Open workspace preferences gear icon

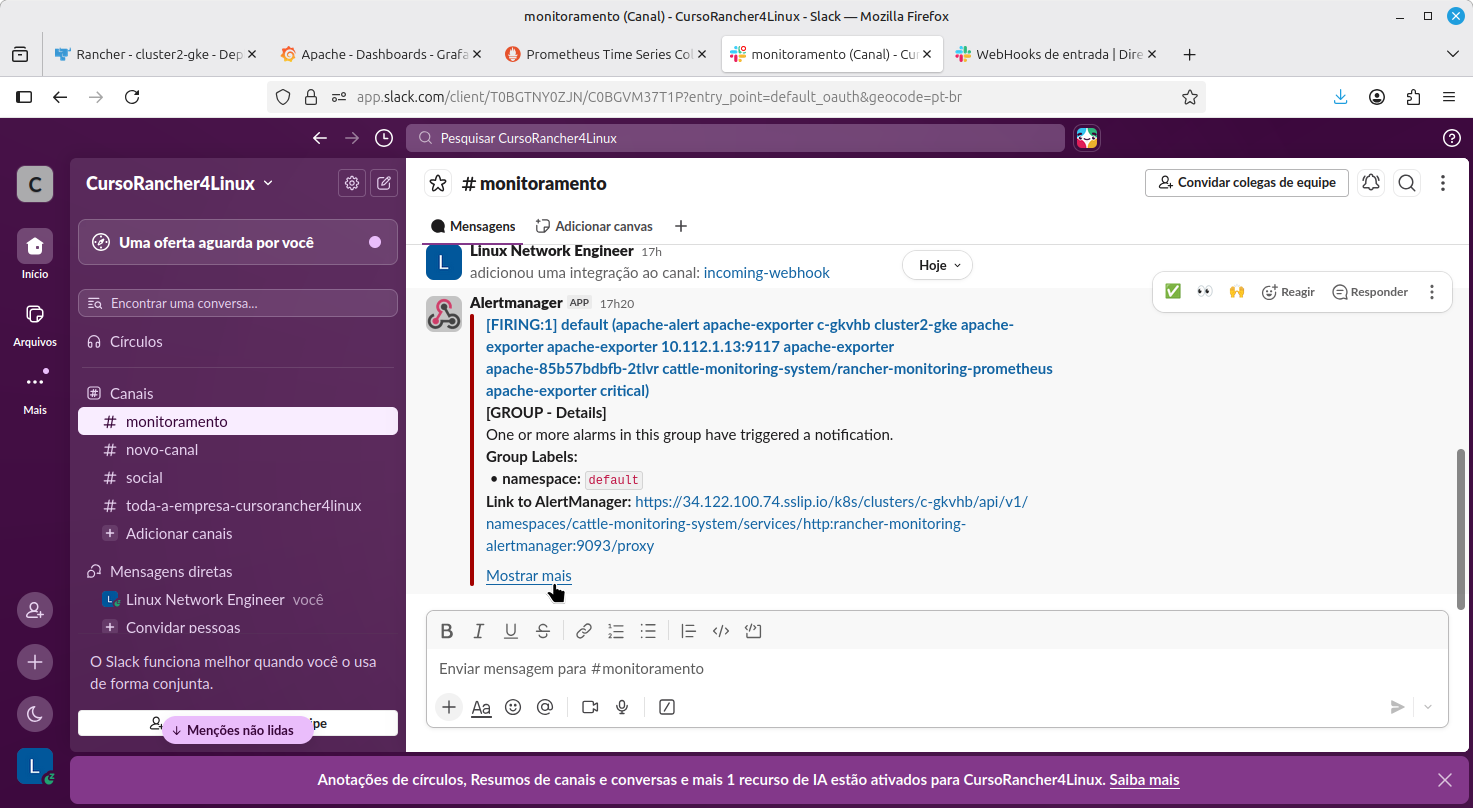(x=352, y=183)
